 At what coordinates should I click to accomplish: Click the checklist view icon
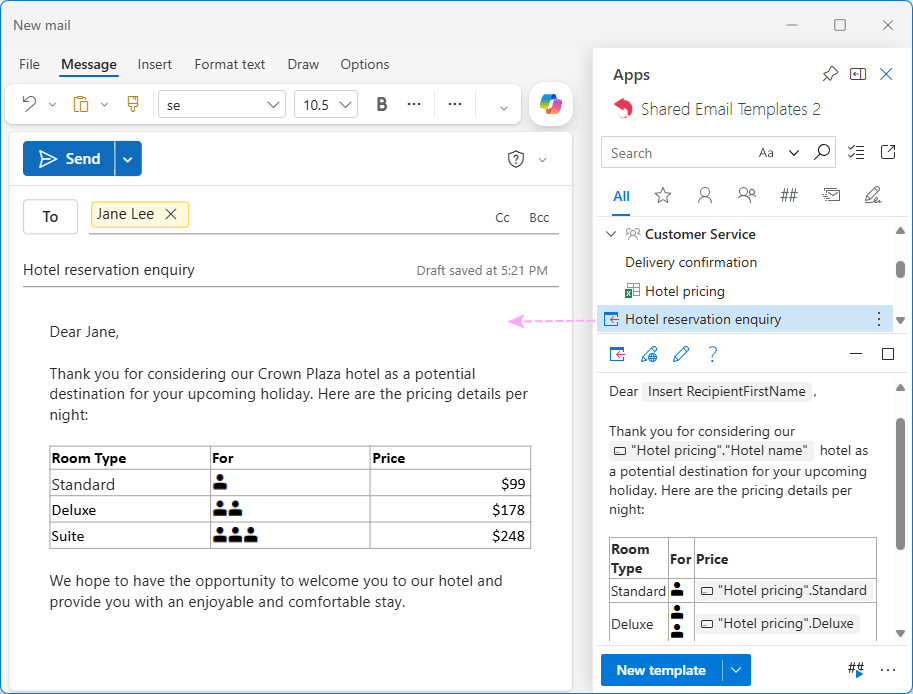855,152
